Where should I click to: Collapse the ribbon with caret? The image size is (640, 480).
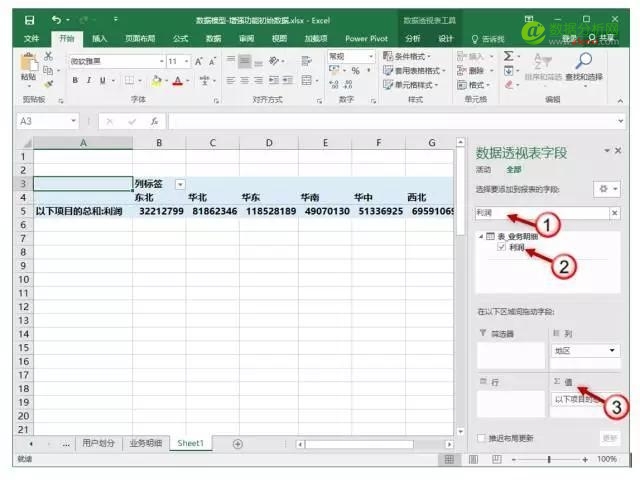[x=620, y=100]
